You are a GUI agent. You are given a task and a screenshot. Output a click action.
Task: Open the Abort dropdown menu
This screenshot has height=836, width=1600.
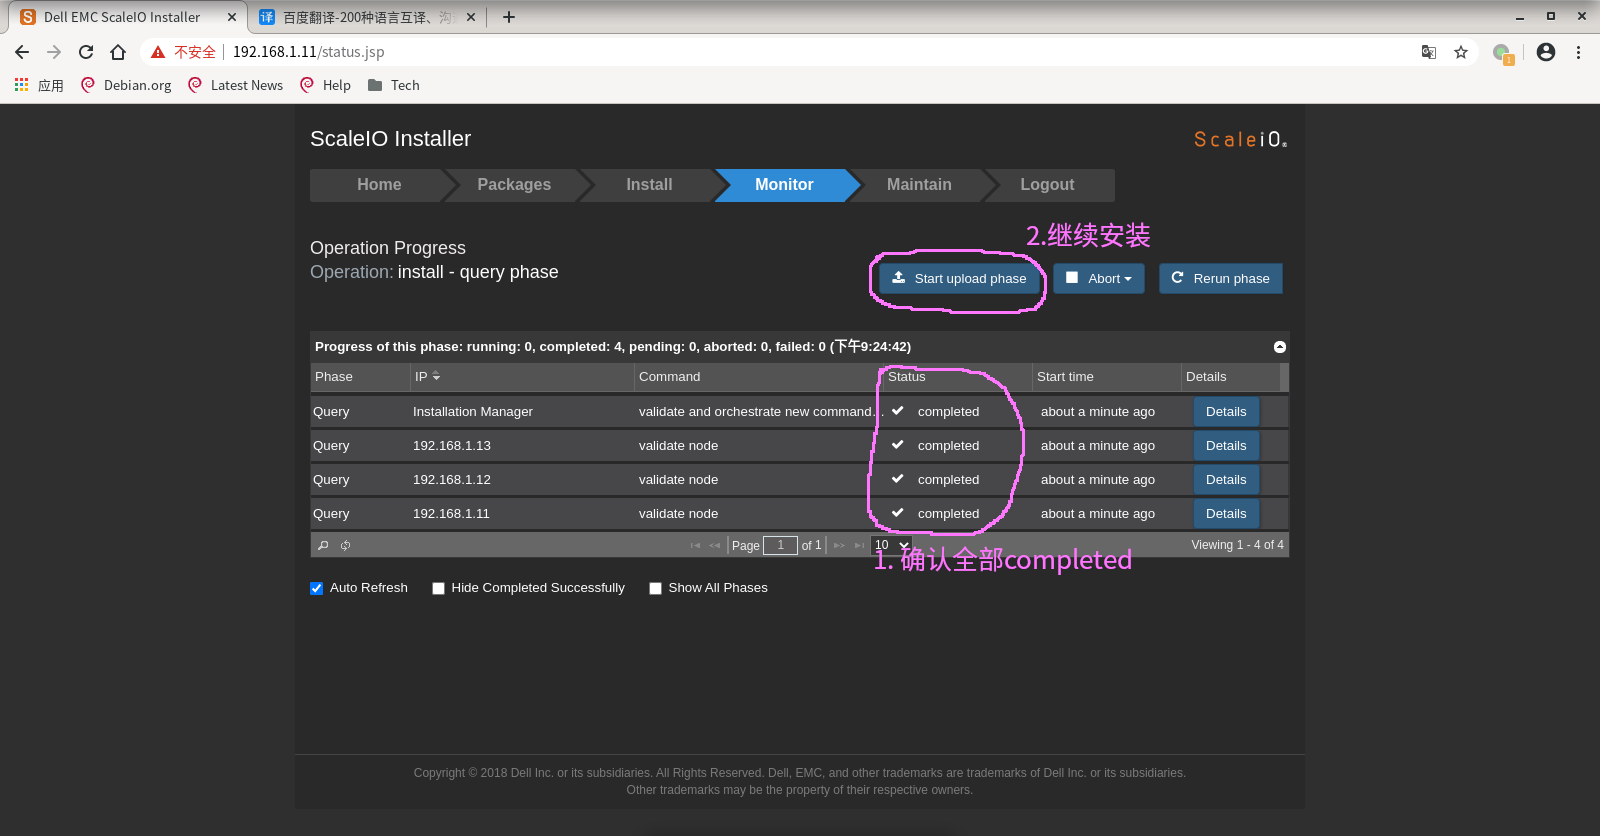pos(1099,279)
